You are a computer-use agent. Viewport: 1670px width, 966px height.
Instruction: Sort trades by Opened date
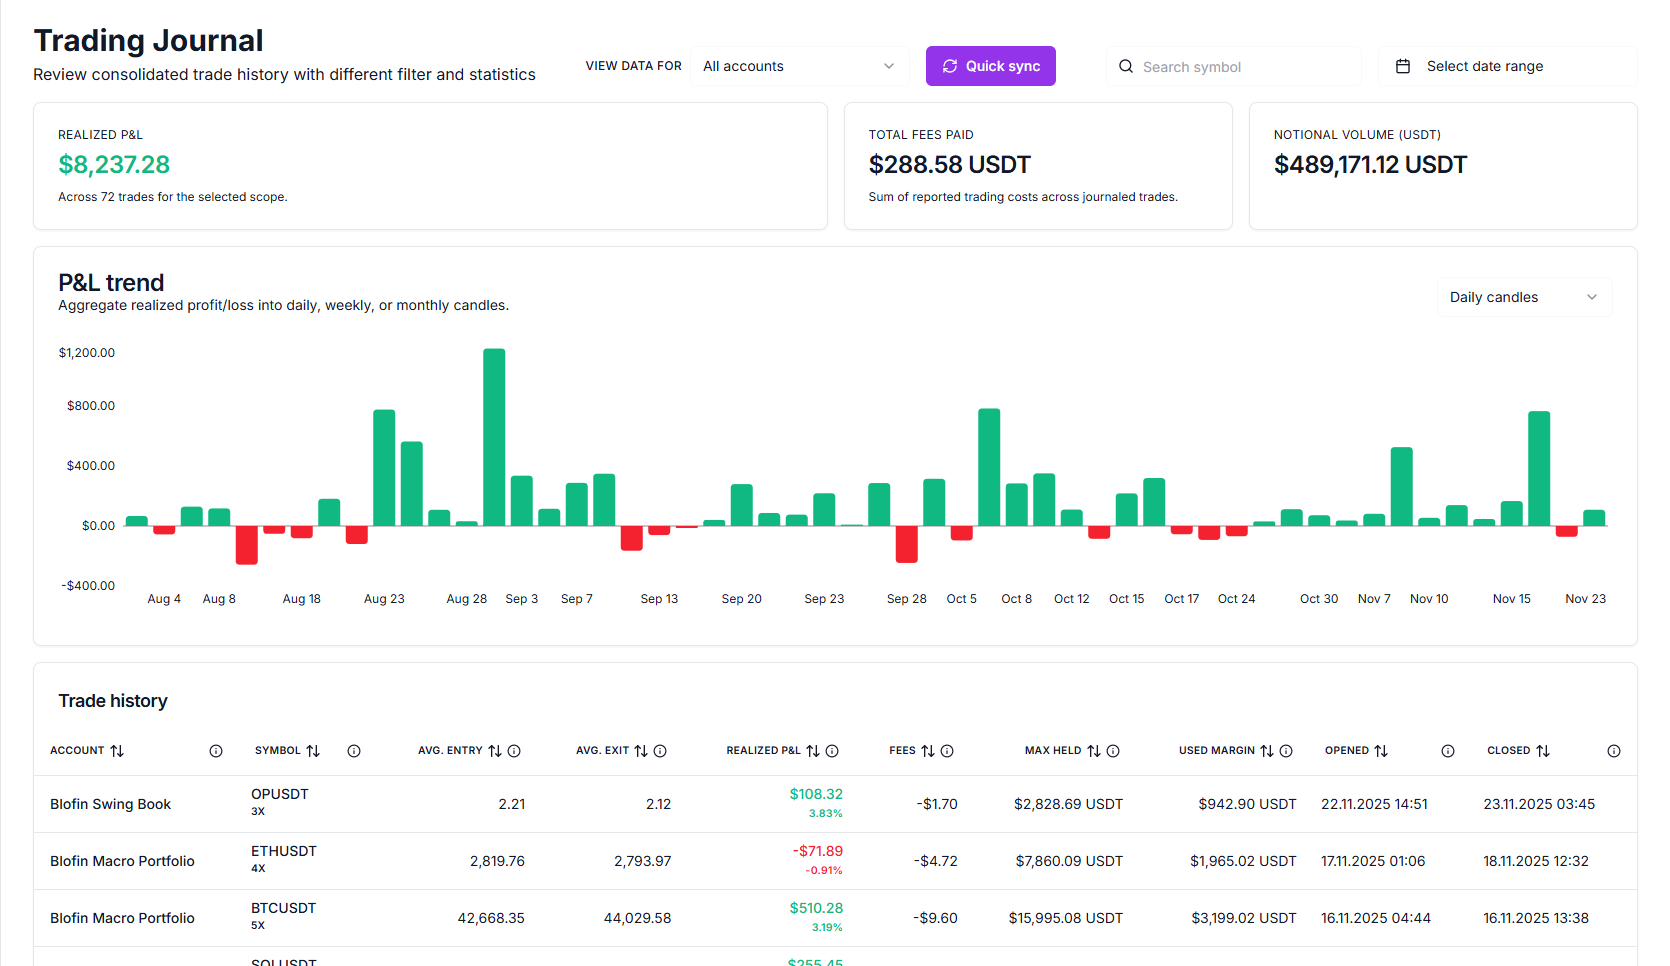1383,750
